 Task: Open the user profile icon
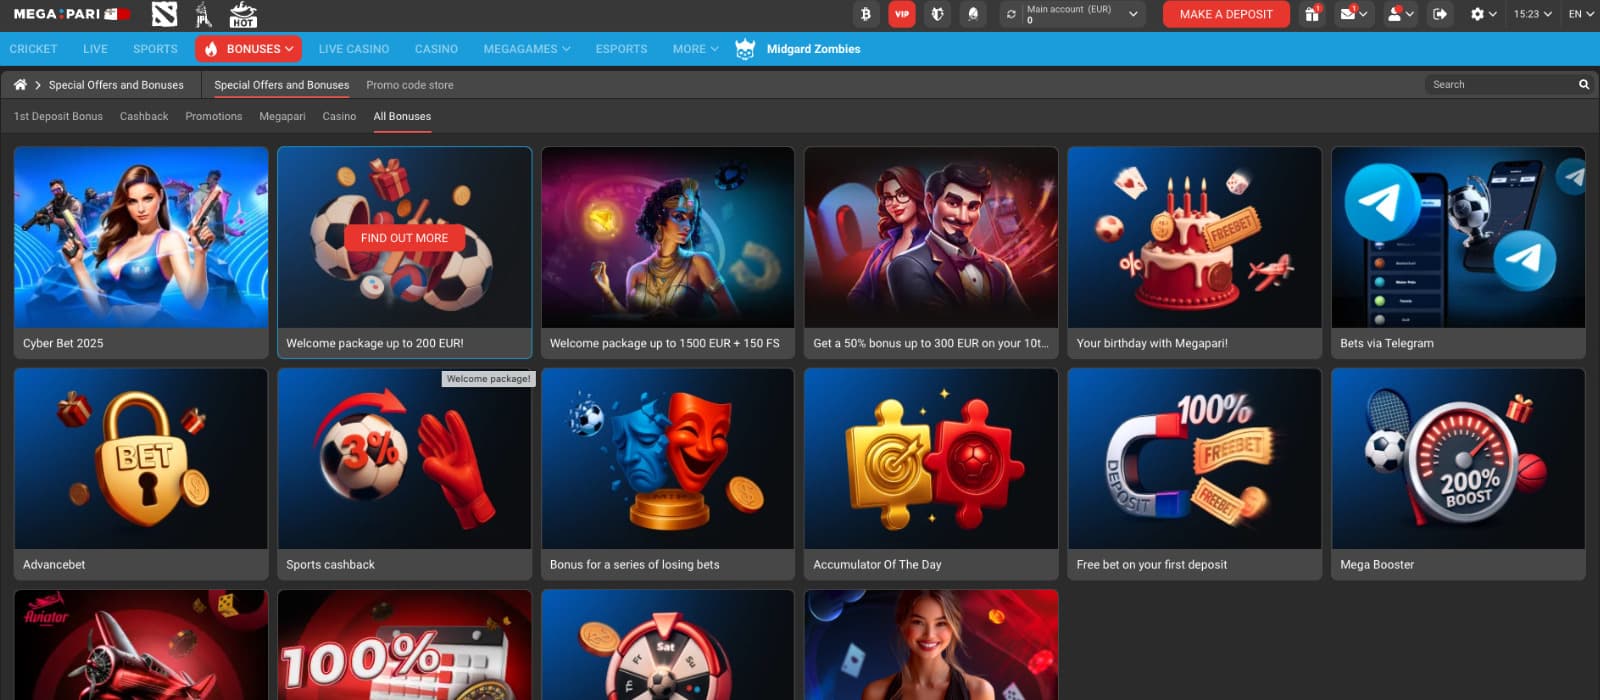1399,14
